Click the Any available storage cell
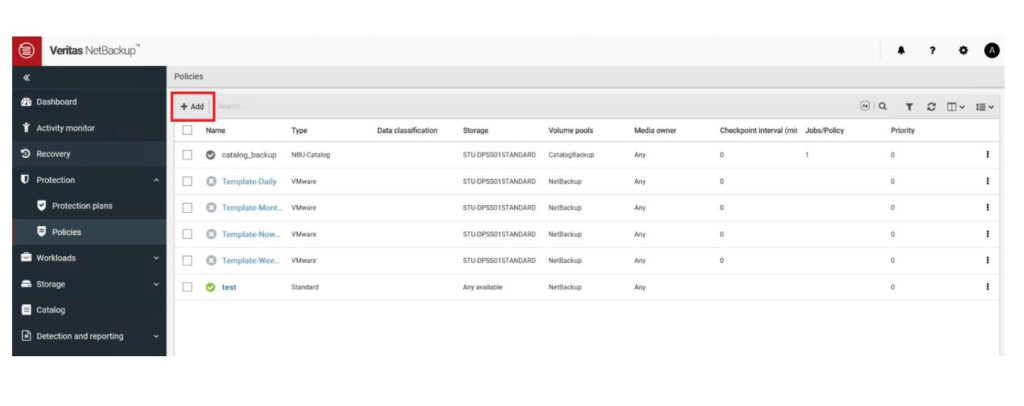This screenshot has width=1024, height=406. pos(483,287)
